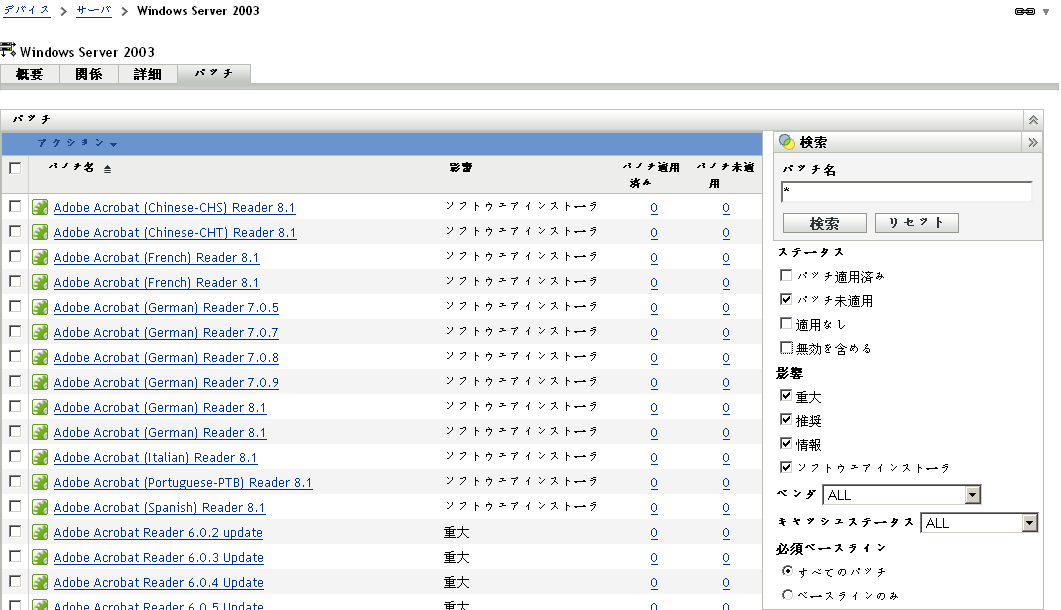Image resolution: width=1061 pixels, height=610 pixels.
Task: Click the green patch icon beside Adobe Acrobat (Chinese-CHS) Reader 8.1
Action: (x=42, y=207)
